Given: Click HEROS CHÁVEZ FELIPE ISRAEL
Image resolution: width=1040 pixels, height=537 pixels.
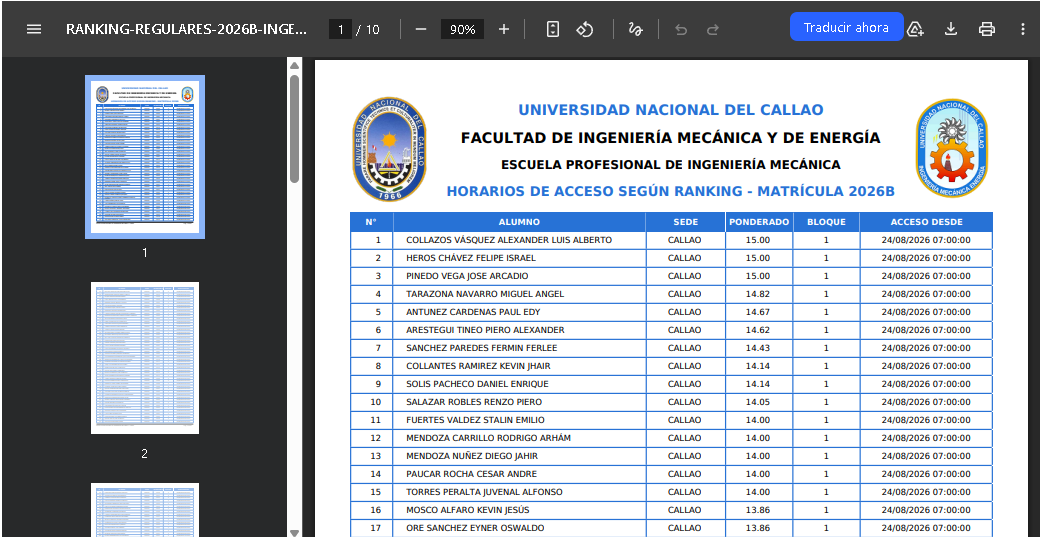Looking at the screenshot, I should tap(471, 258).
